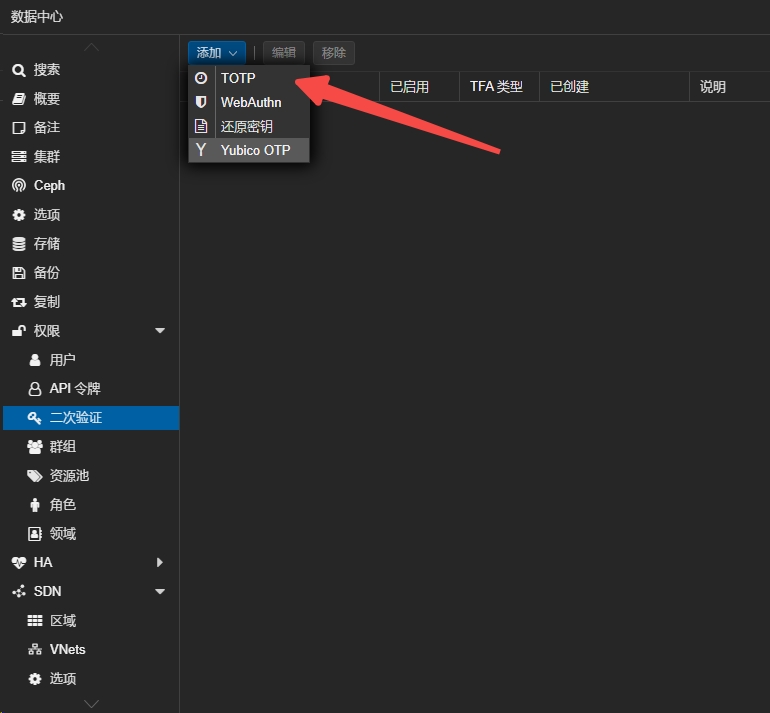This screenshot has height=713, width=770.
Task: Click the Ceph logo icon
Action: pos(19,186)
